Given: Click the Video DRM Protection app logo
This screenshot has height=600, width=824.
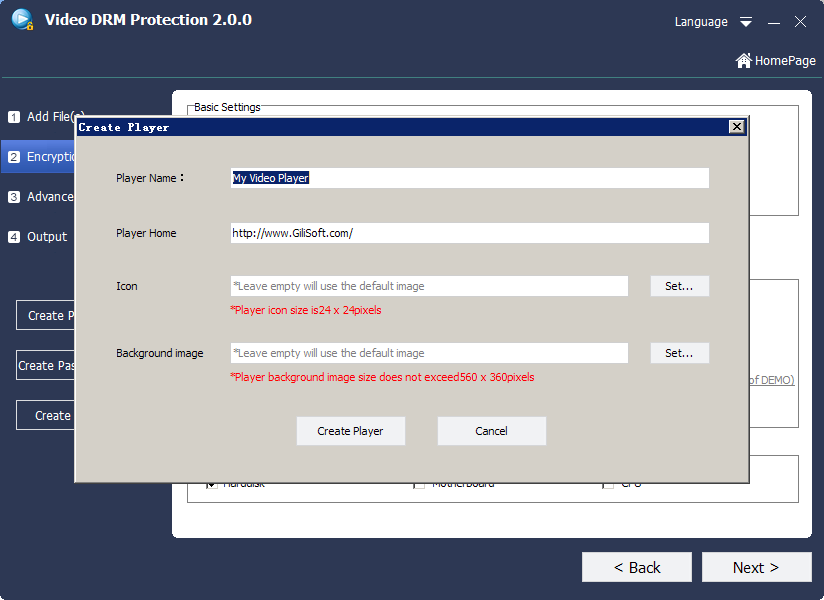Looking at the screenshot, I should click(23, 19).
